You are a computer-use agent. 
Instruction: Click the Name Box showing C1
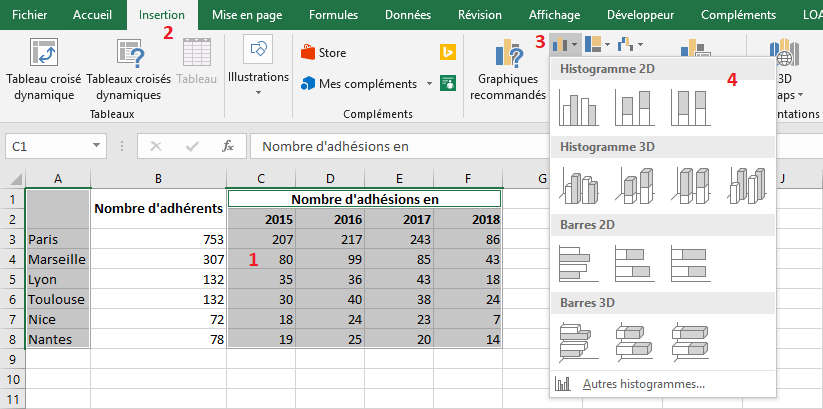46,146
